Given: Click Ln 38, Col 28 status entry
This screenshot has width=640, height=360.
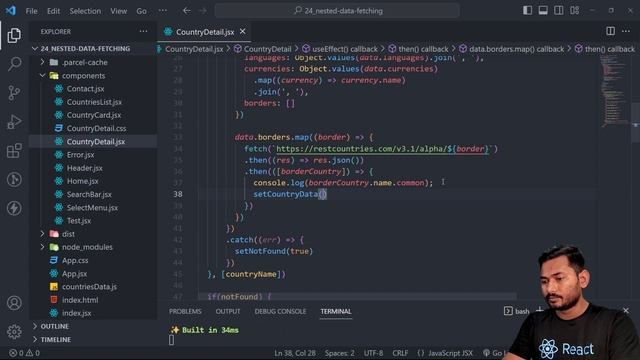Looking at the screenshot, I should click(x=295, y=353).
